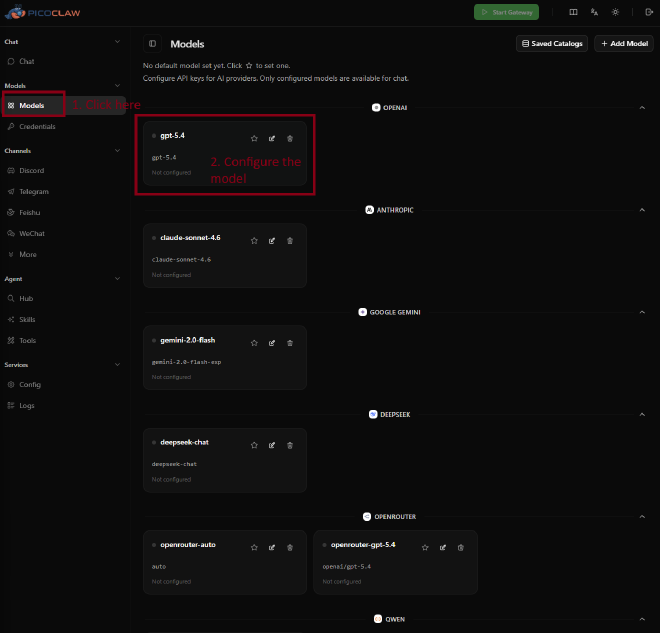Open the agent Hub page
660x633 pixels.
(x=63, y=298)
